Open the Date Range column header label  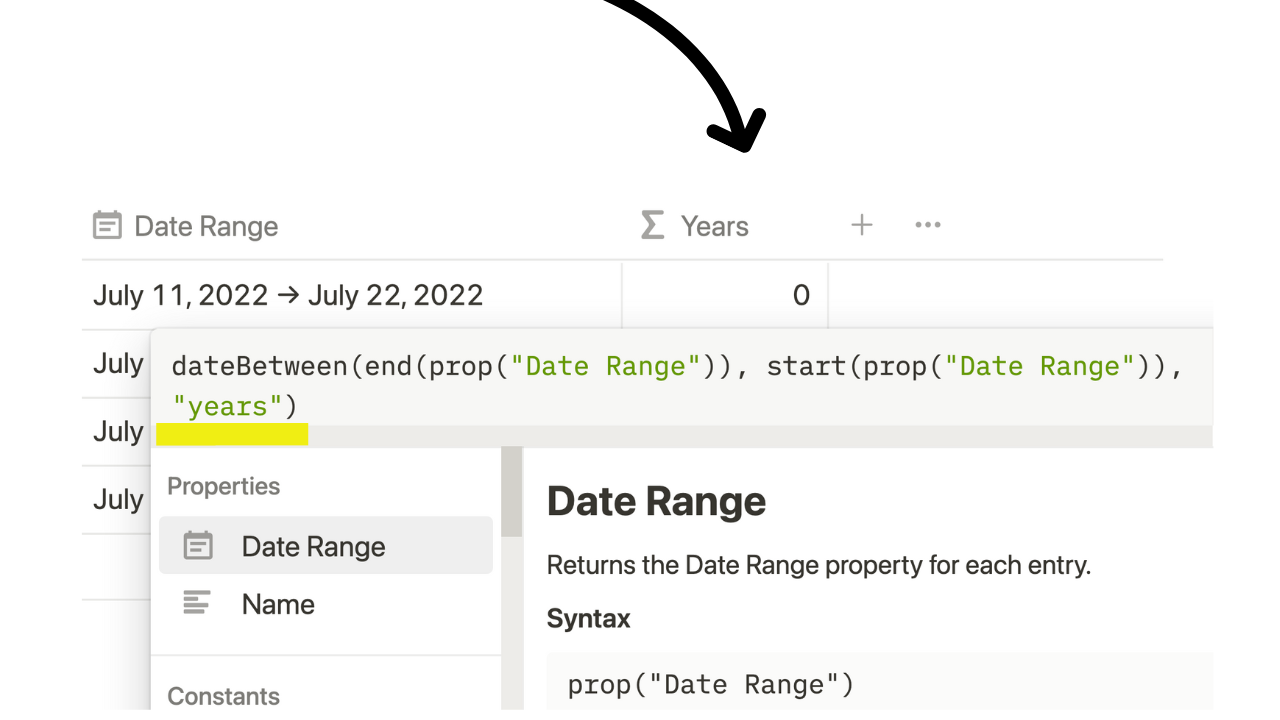click(x=206, y=227)
